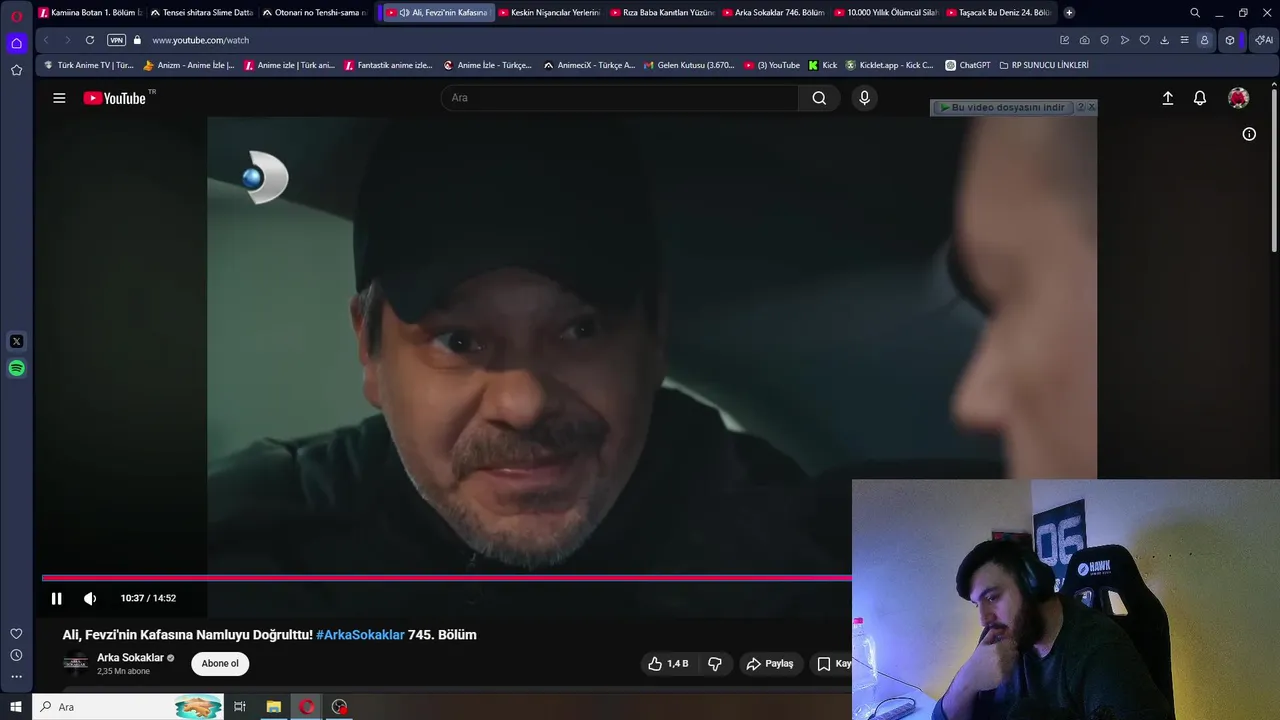This screenshot has height=720, width=1280.
Task: Toggle the Opera VPN badge
Action: tap(117, 40)
